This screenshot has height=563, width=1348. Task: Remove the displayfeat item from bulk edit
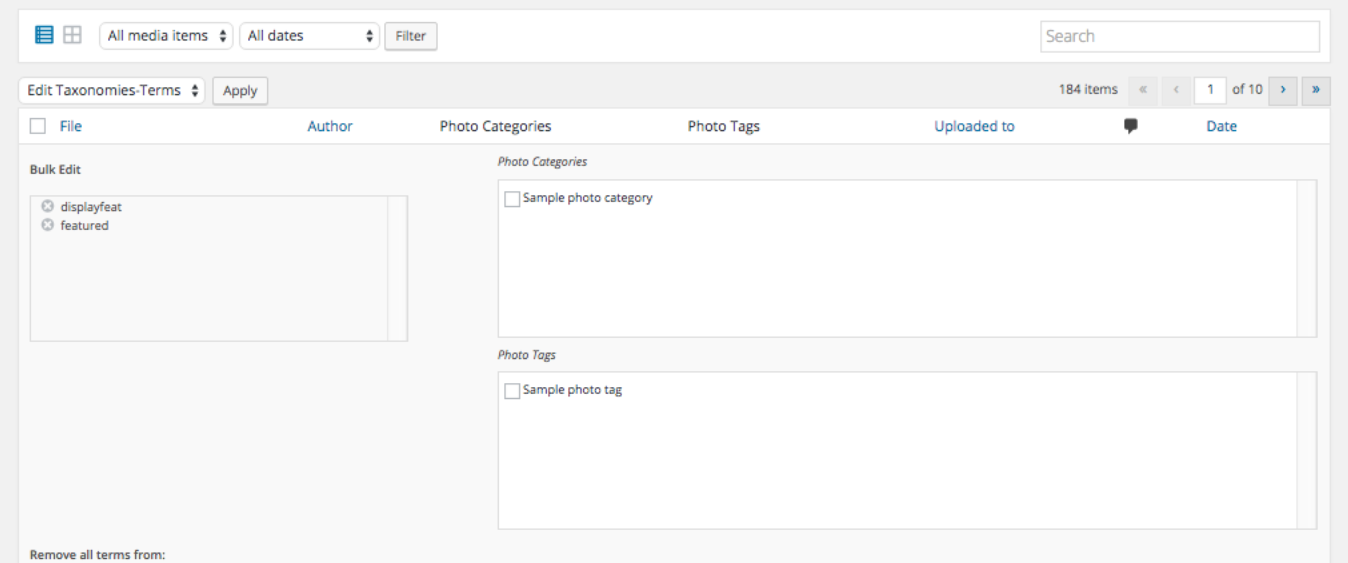[47, 207]
